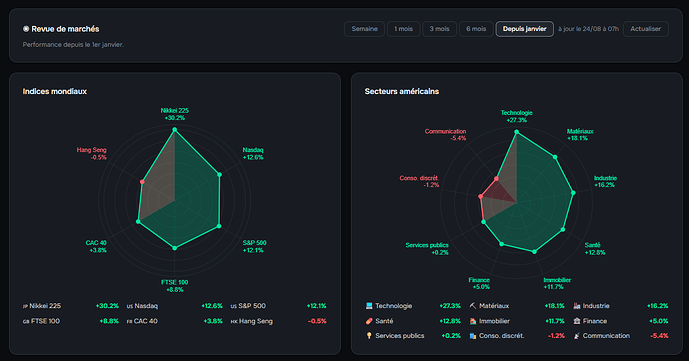The width and height of the screenshot is (689, 361).
Task: Select the 6 mois range
Action: coord(476,29)
